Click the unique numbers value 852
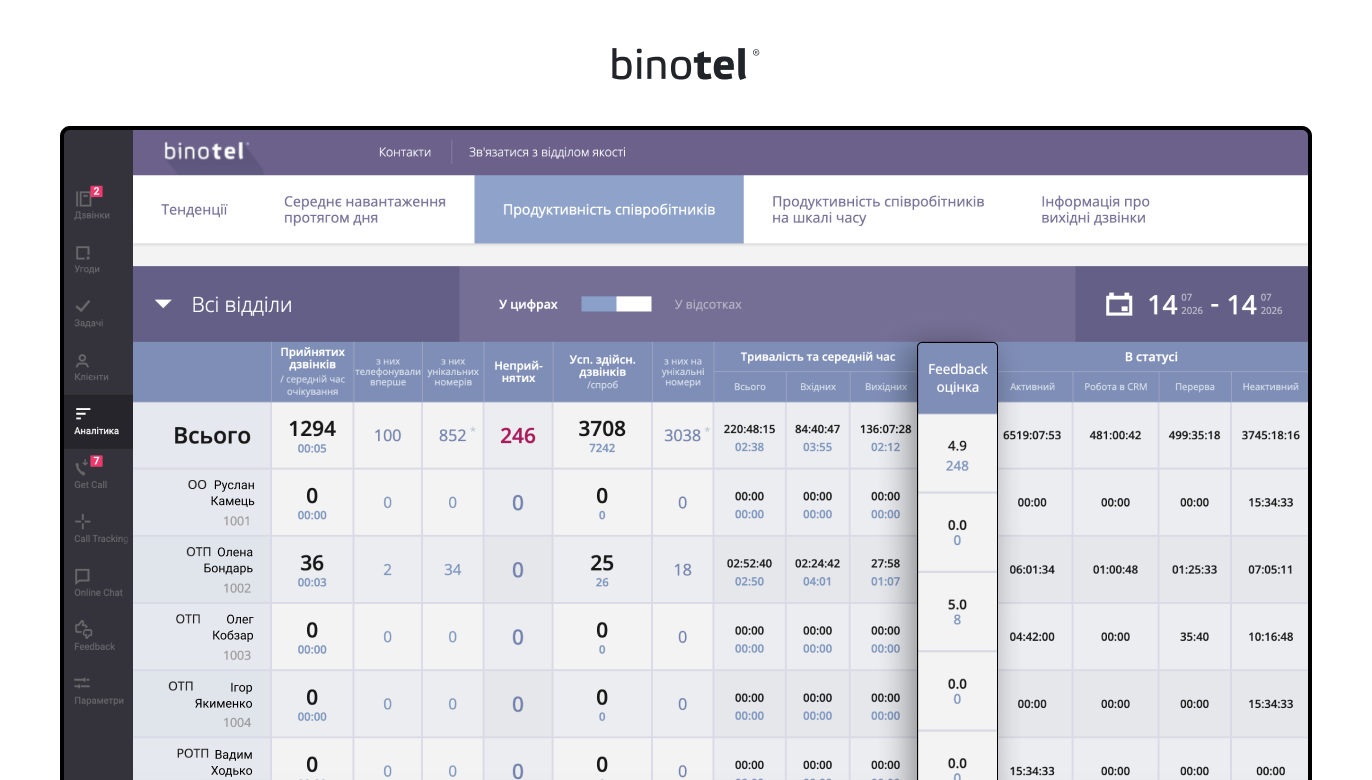1372x780 pixels. [x=453, y=436]
